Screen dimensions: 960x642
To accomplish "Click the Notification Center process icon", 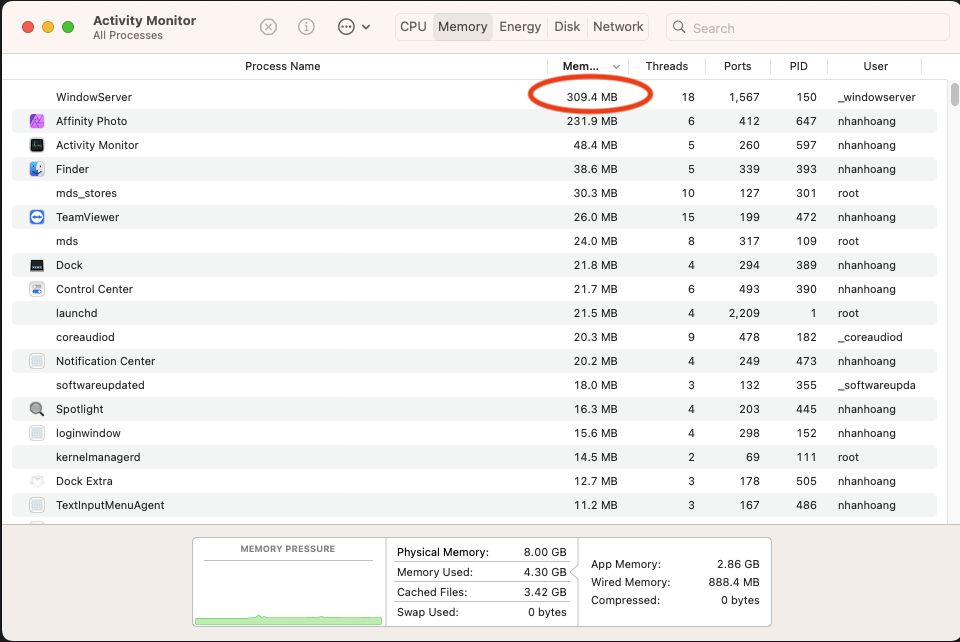I will pos(37,361).
